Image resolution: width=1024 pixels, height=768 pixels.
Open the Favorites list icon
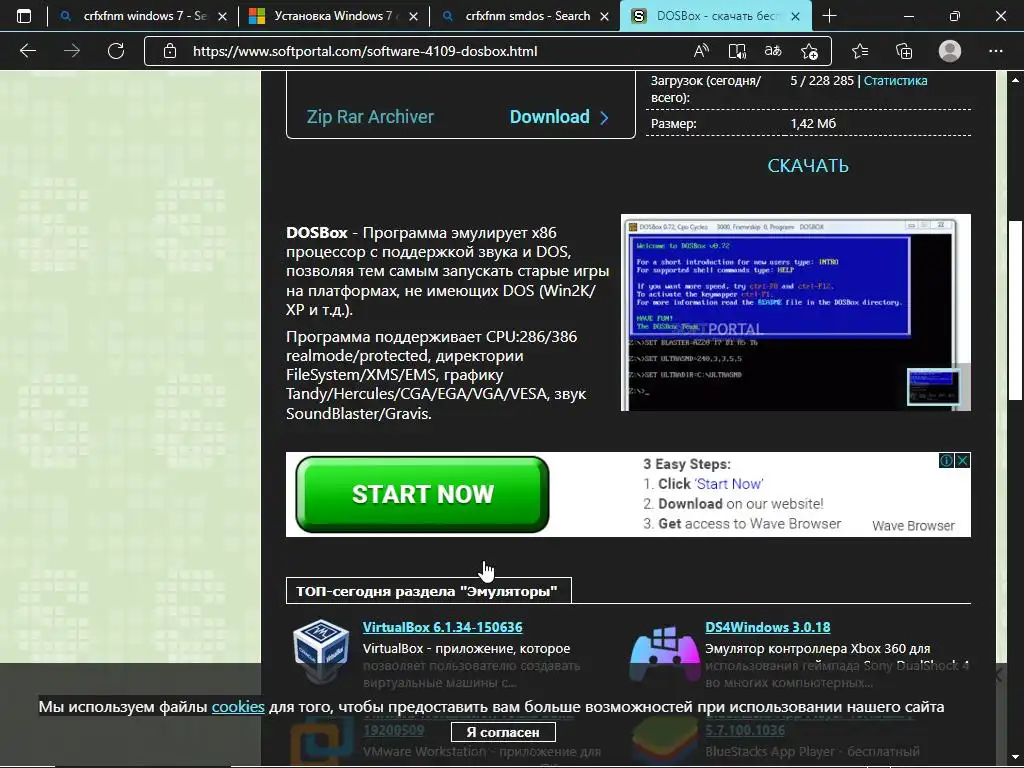[x=860, y=51]
